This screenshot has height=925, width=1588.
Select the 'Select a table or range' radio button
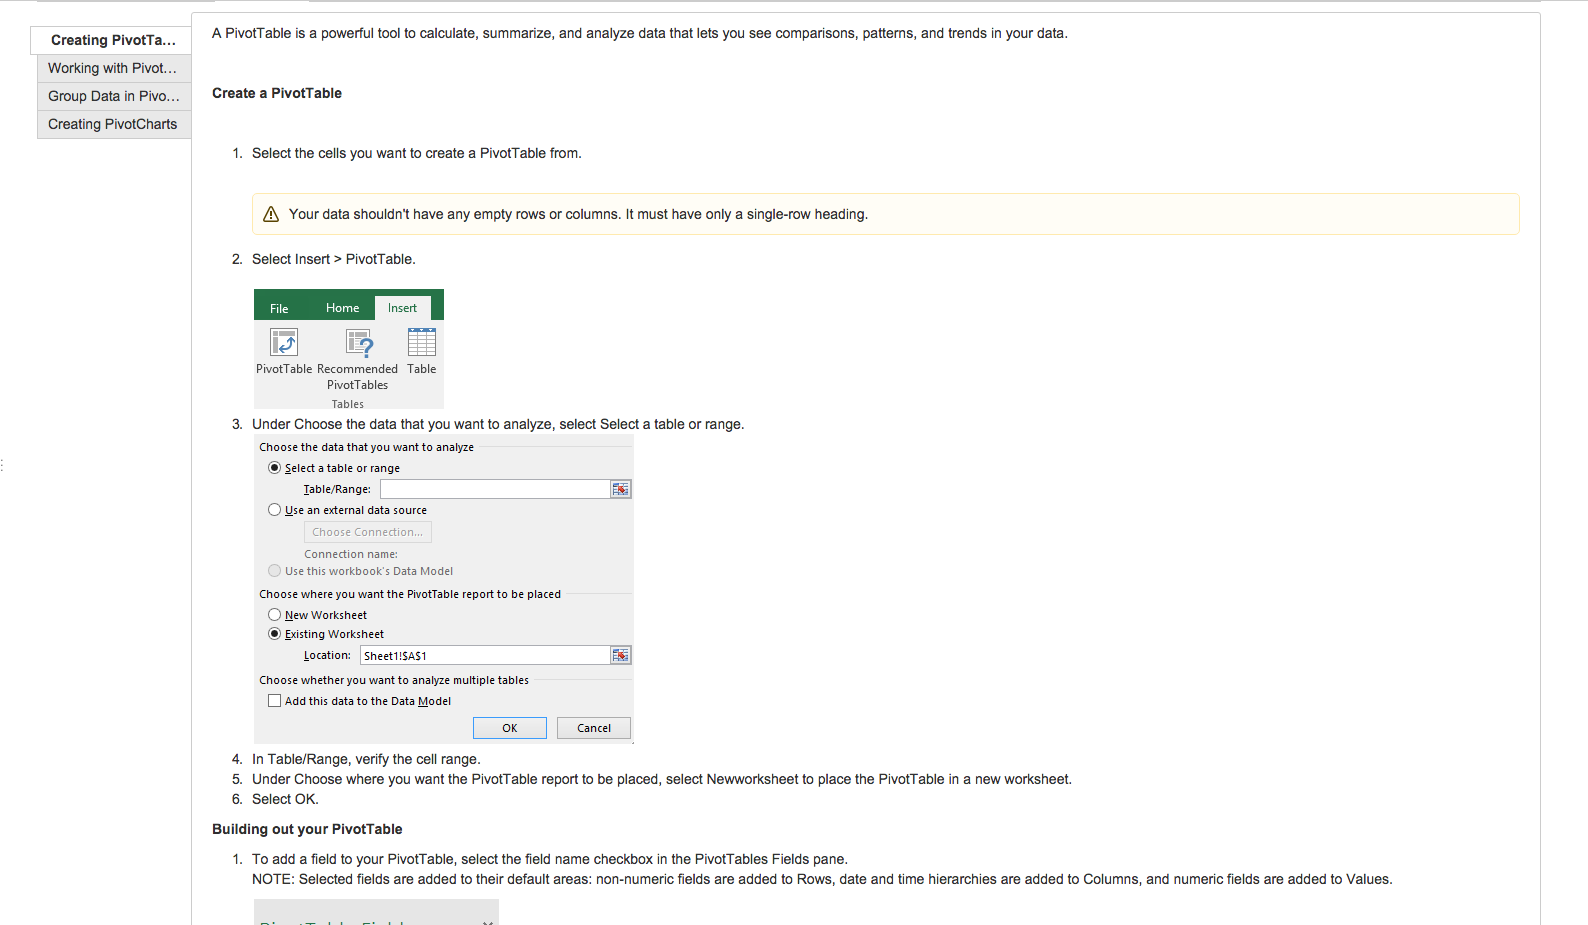tap(274, 468)
